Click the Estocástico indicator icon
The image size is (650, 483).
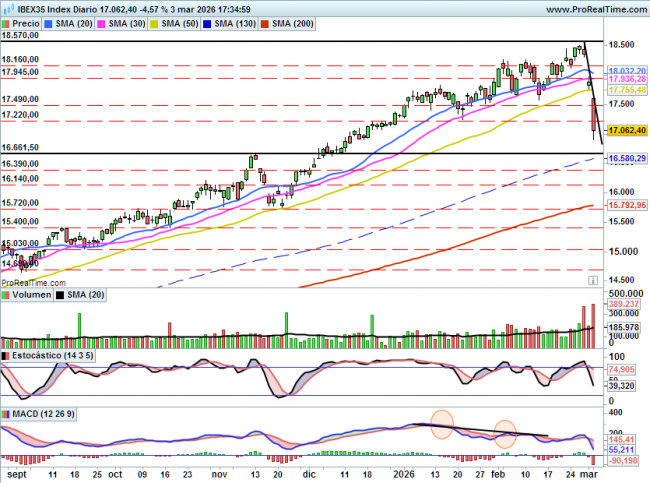tap(7, 355)
